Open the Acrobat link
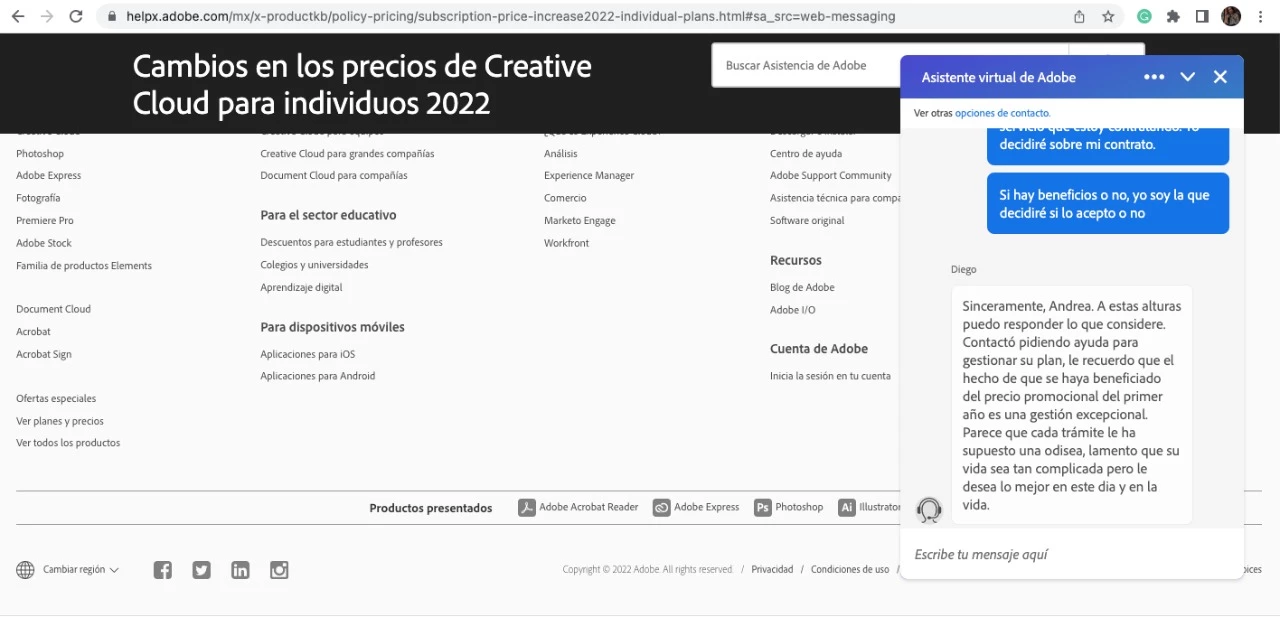The image size is (1280, 617). pos(33,331)
